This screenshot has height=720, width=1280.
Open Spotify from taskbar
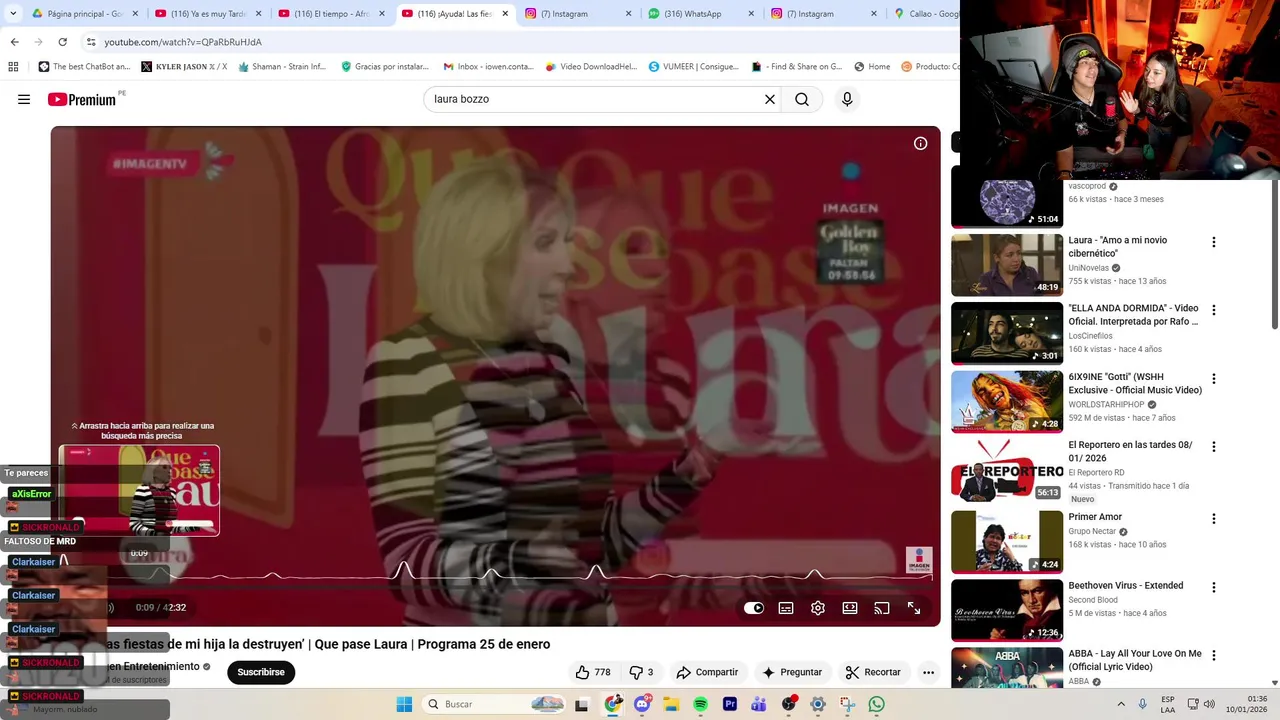[x=700, y=704]
